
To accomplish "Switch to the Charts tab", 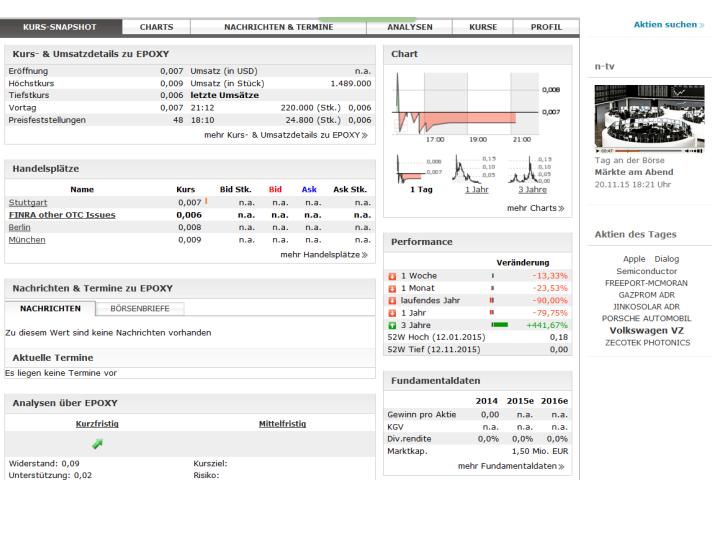I will coord(157,27).
